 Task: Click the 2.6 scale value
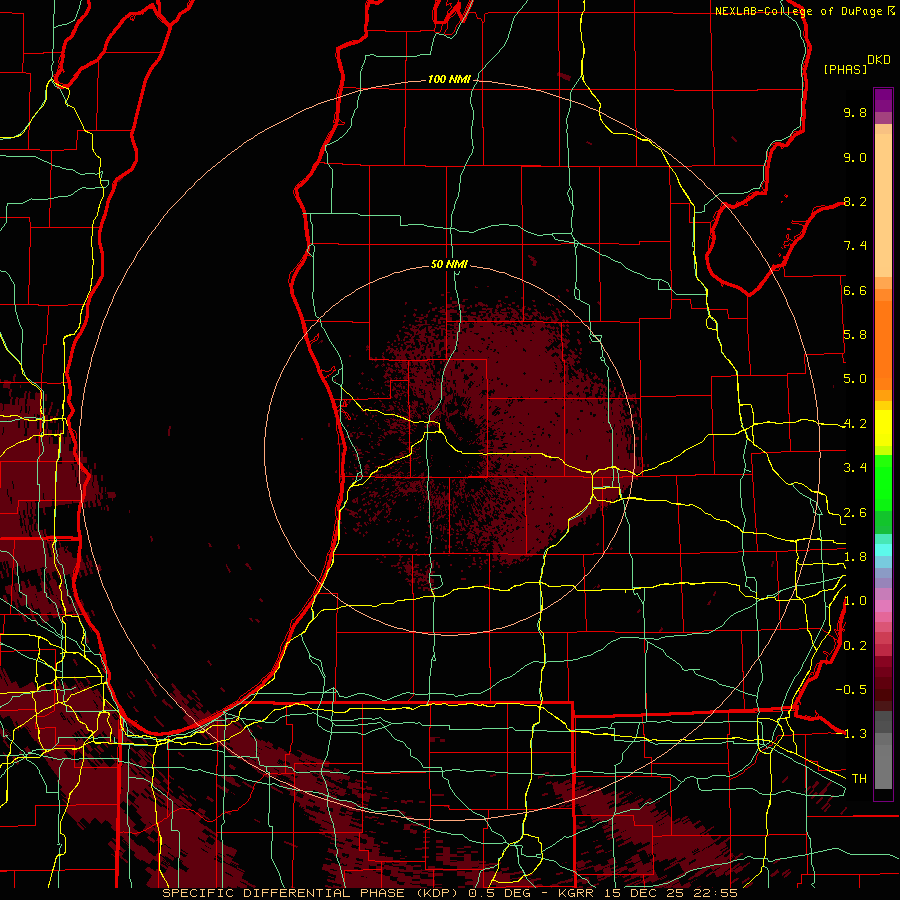pos(855,513)
